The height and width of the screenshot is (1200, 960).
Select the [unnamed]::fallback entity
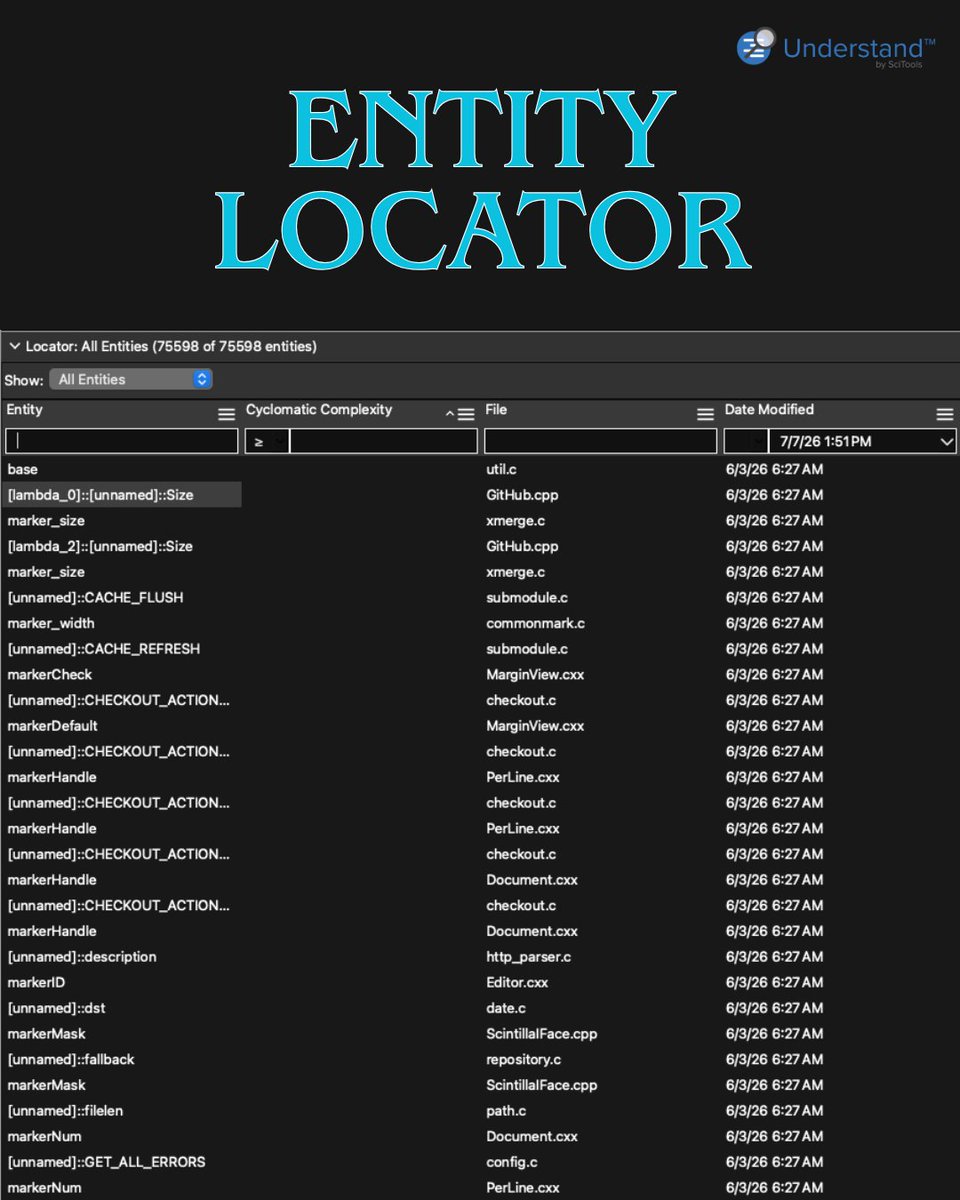pos(71,1059)
